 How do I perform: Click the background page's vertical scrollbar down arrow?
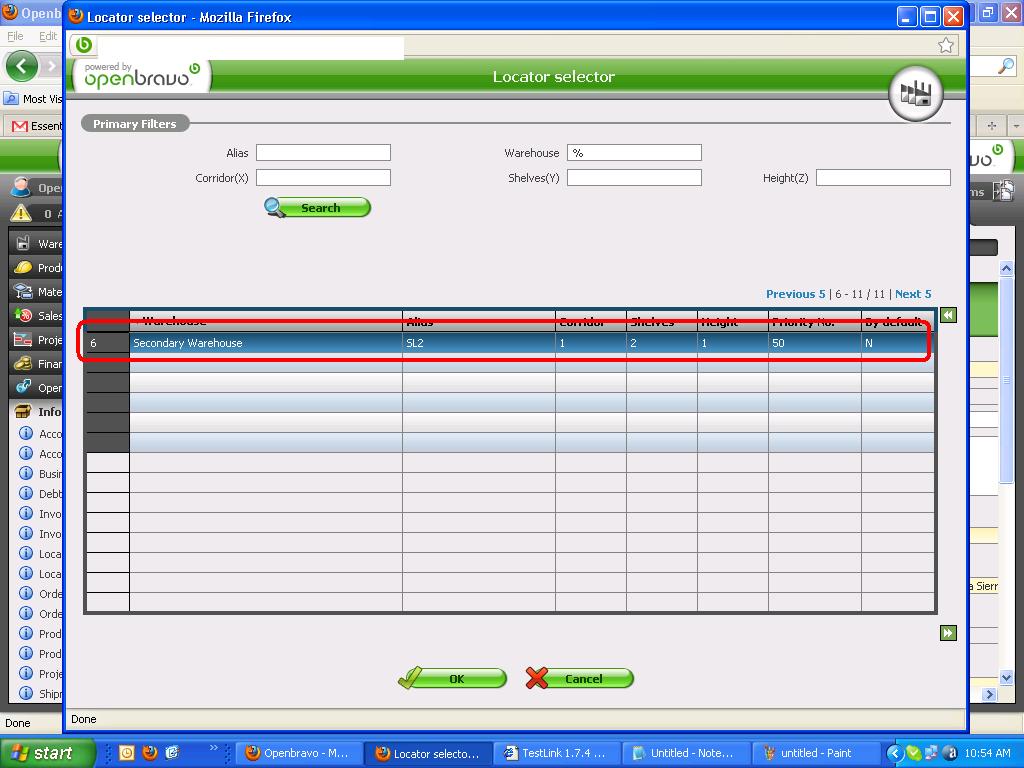(1007, 678)
